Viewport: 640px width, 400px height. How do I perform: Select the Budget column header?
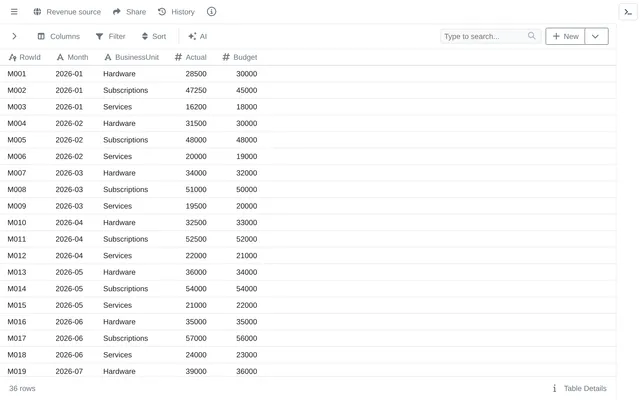tap(240, 57)
